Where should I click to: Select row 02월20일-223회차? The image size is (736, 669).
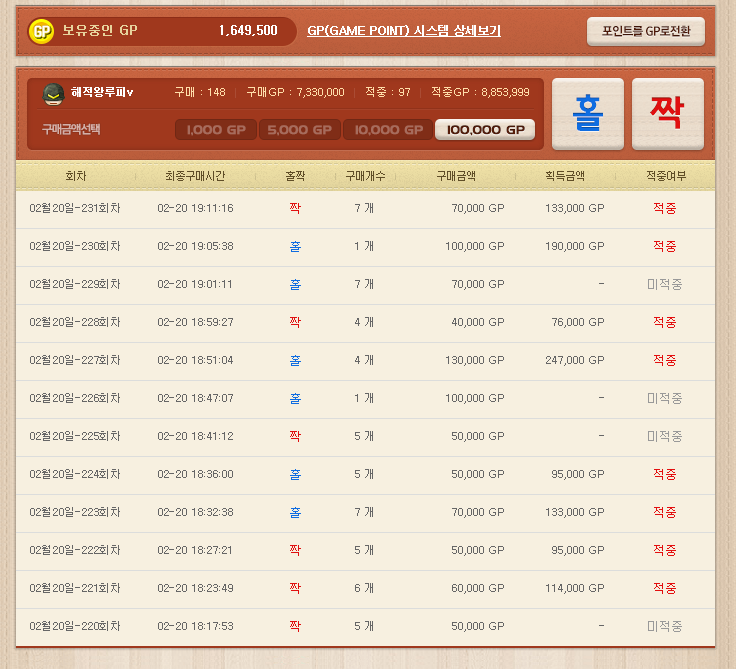pyautogui.click(x=365, y=513)
